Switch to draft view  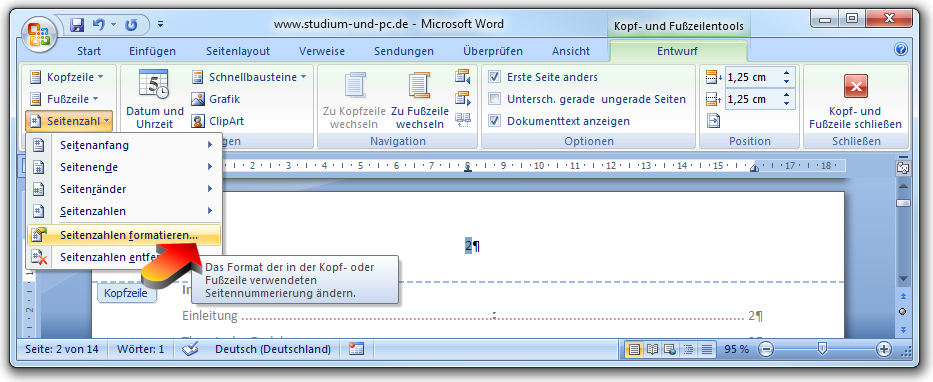coord(706,349)
